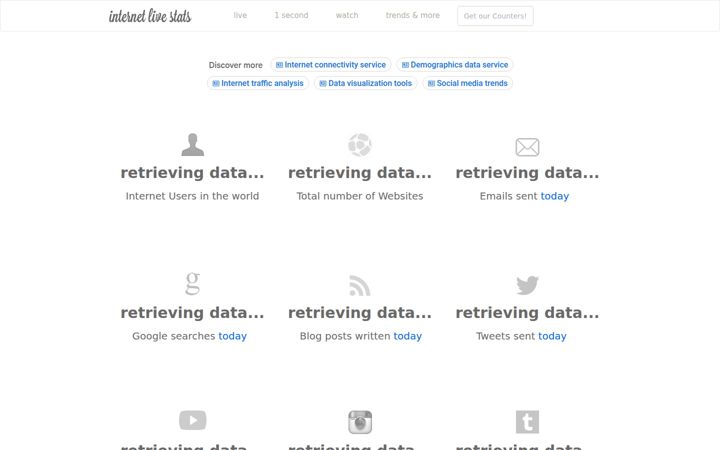
Task: Go to internet live stats logo
Action: click(150, 16)
